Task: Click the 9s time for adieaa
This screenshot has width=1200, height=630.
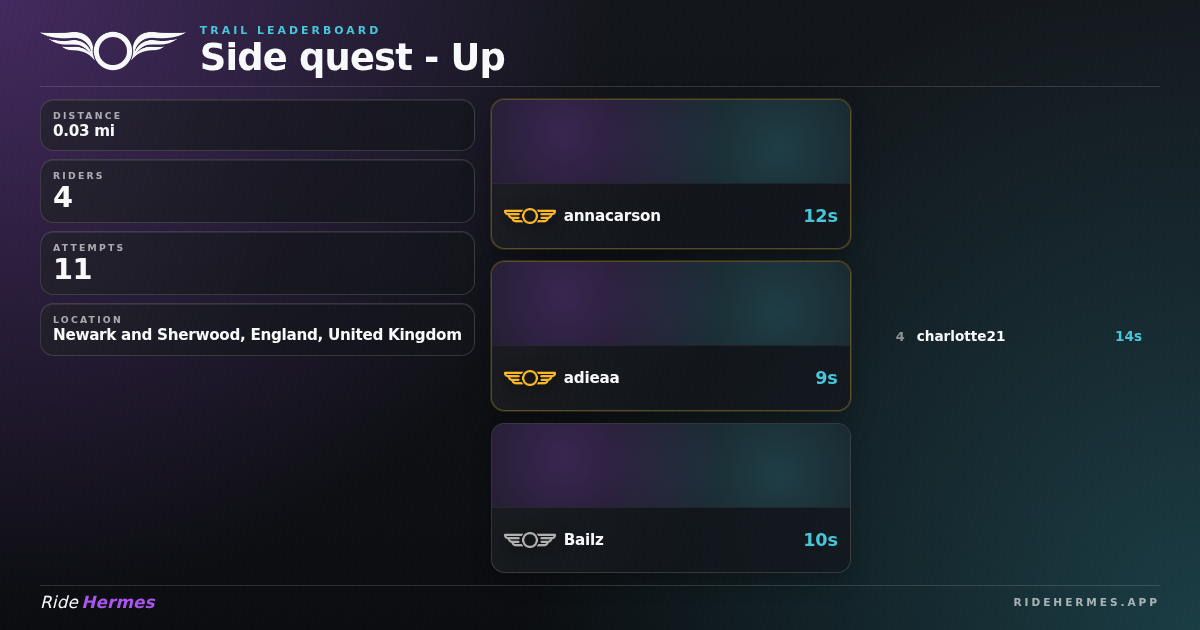Action: 826,378
